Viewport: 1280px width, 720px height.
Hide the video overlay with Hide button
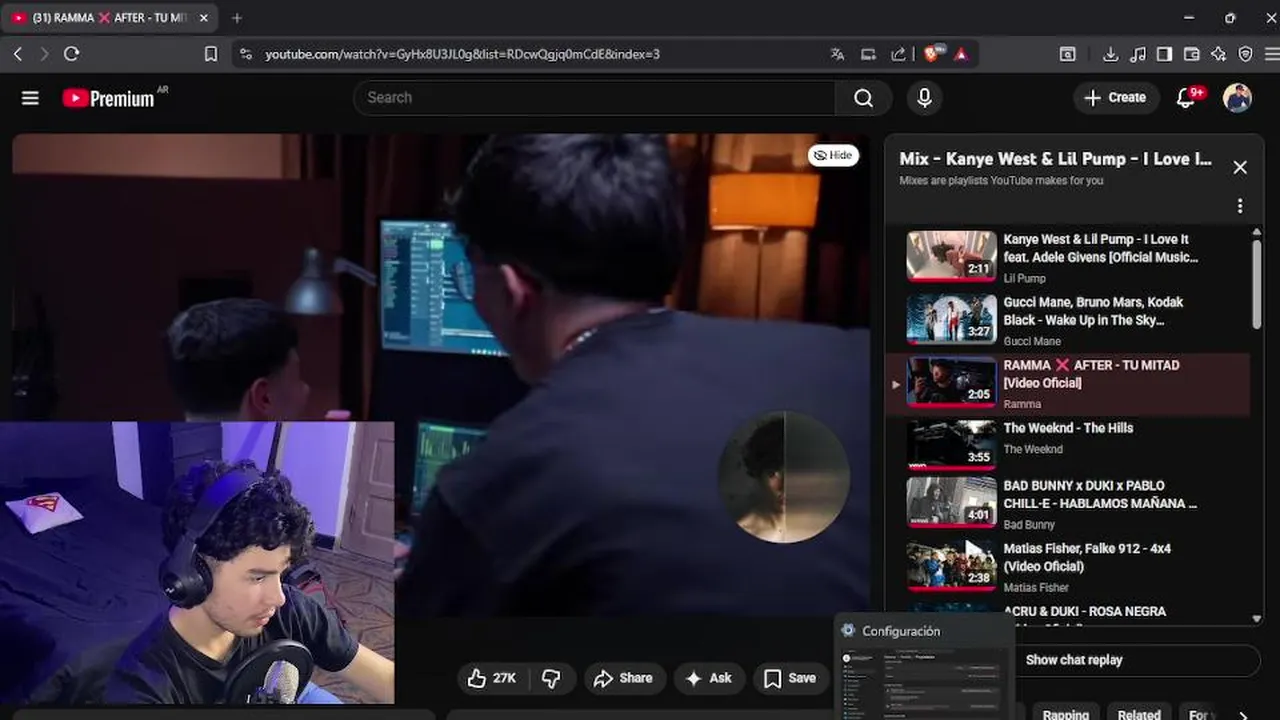[x=833, y=155]
